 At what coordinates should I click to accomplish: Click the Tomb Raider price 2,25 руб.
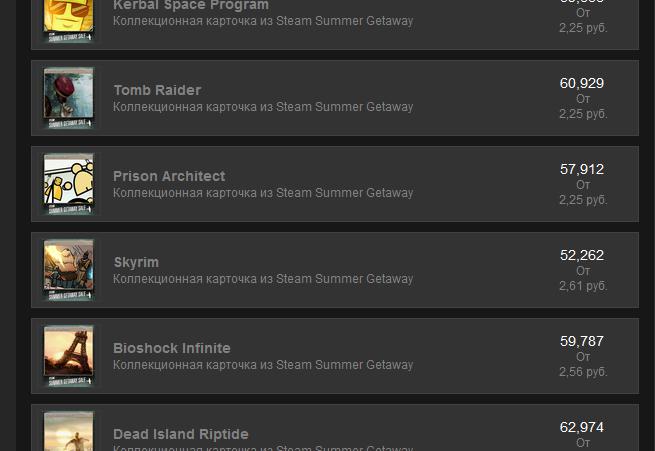pyautogui.click(x=583, y=114)
